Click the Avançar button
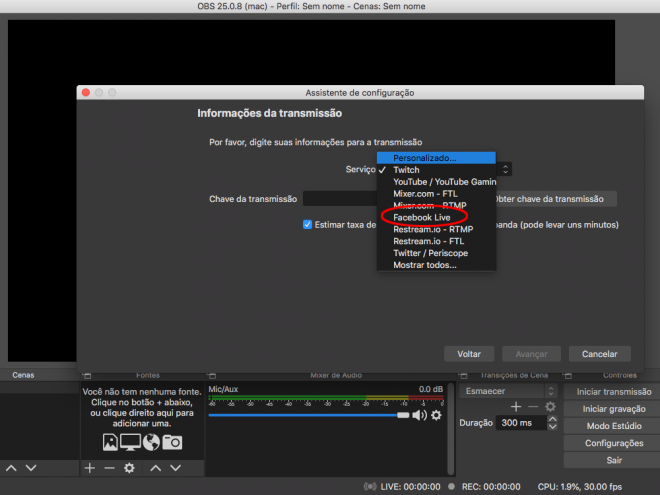 point(531,354)
